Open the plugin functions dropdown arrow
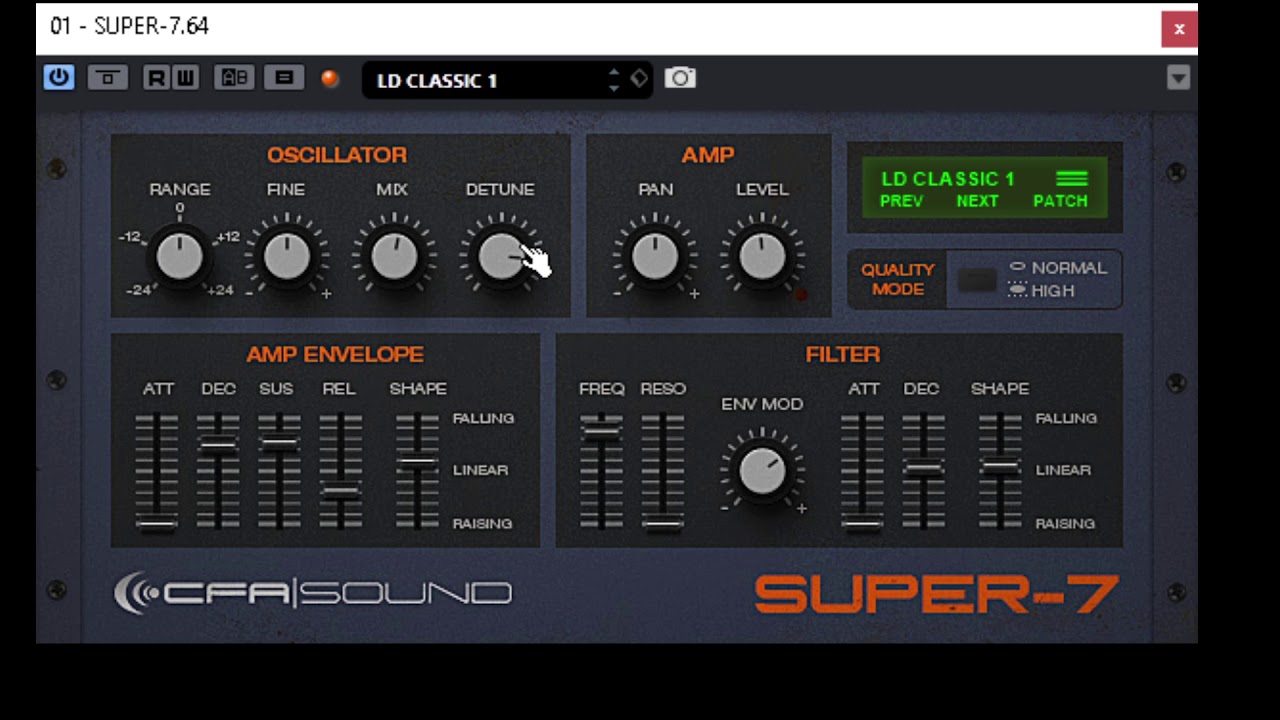 tap(1178, 78)
